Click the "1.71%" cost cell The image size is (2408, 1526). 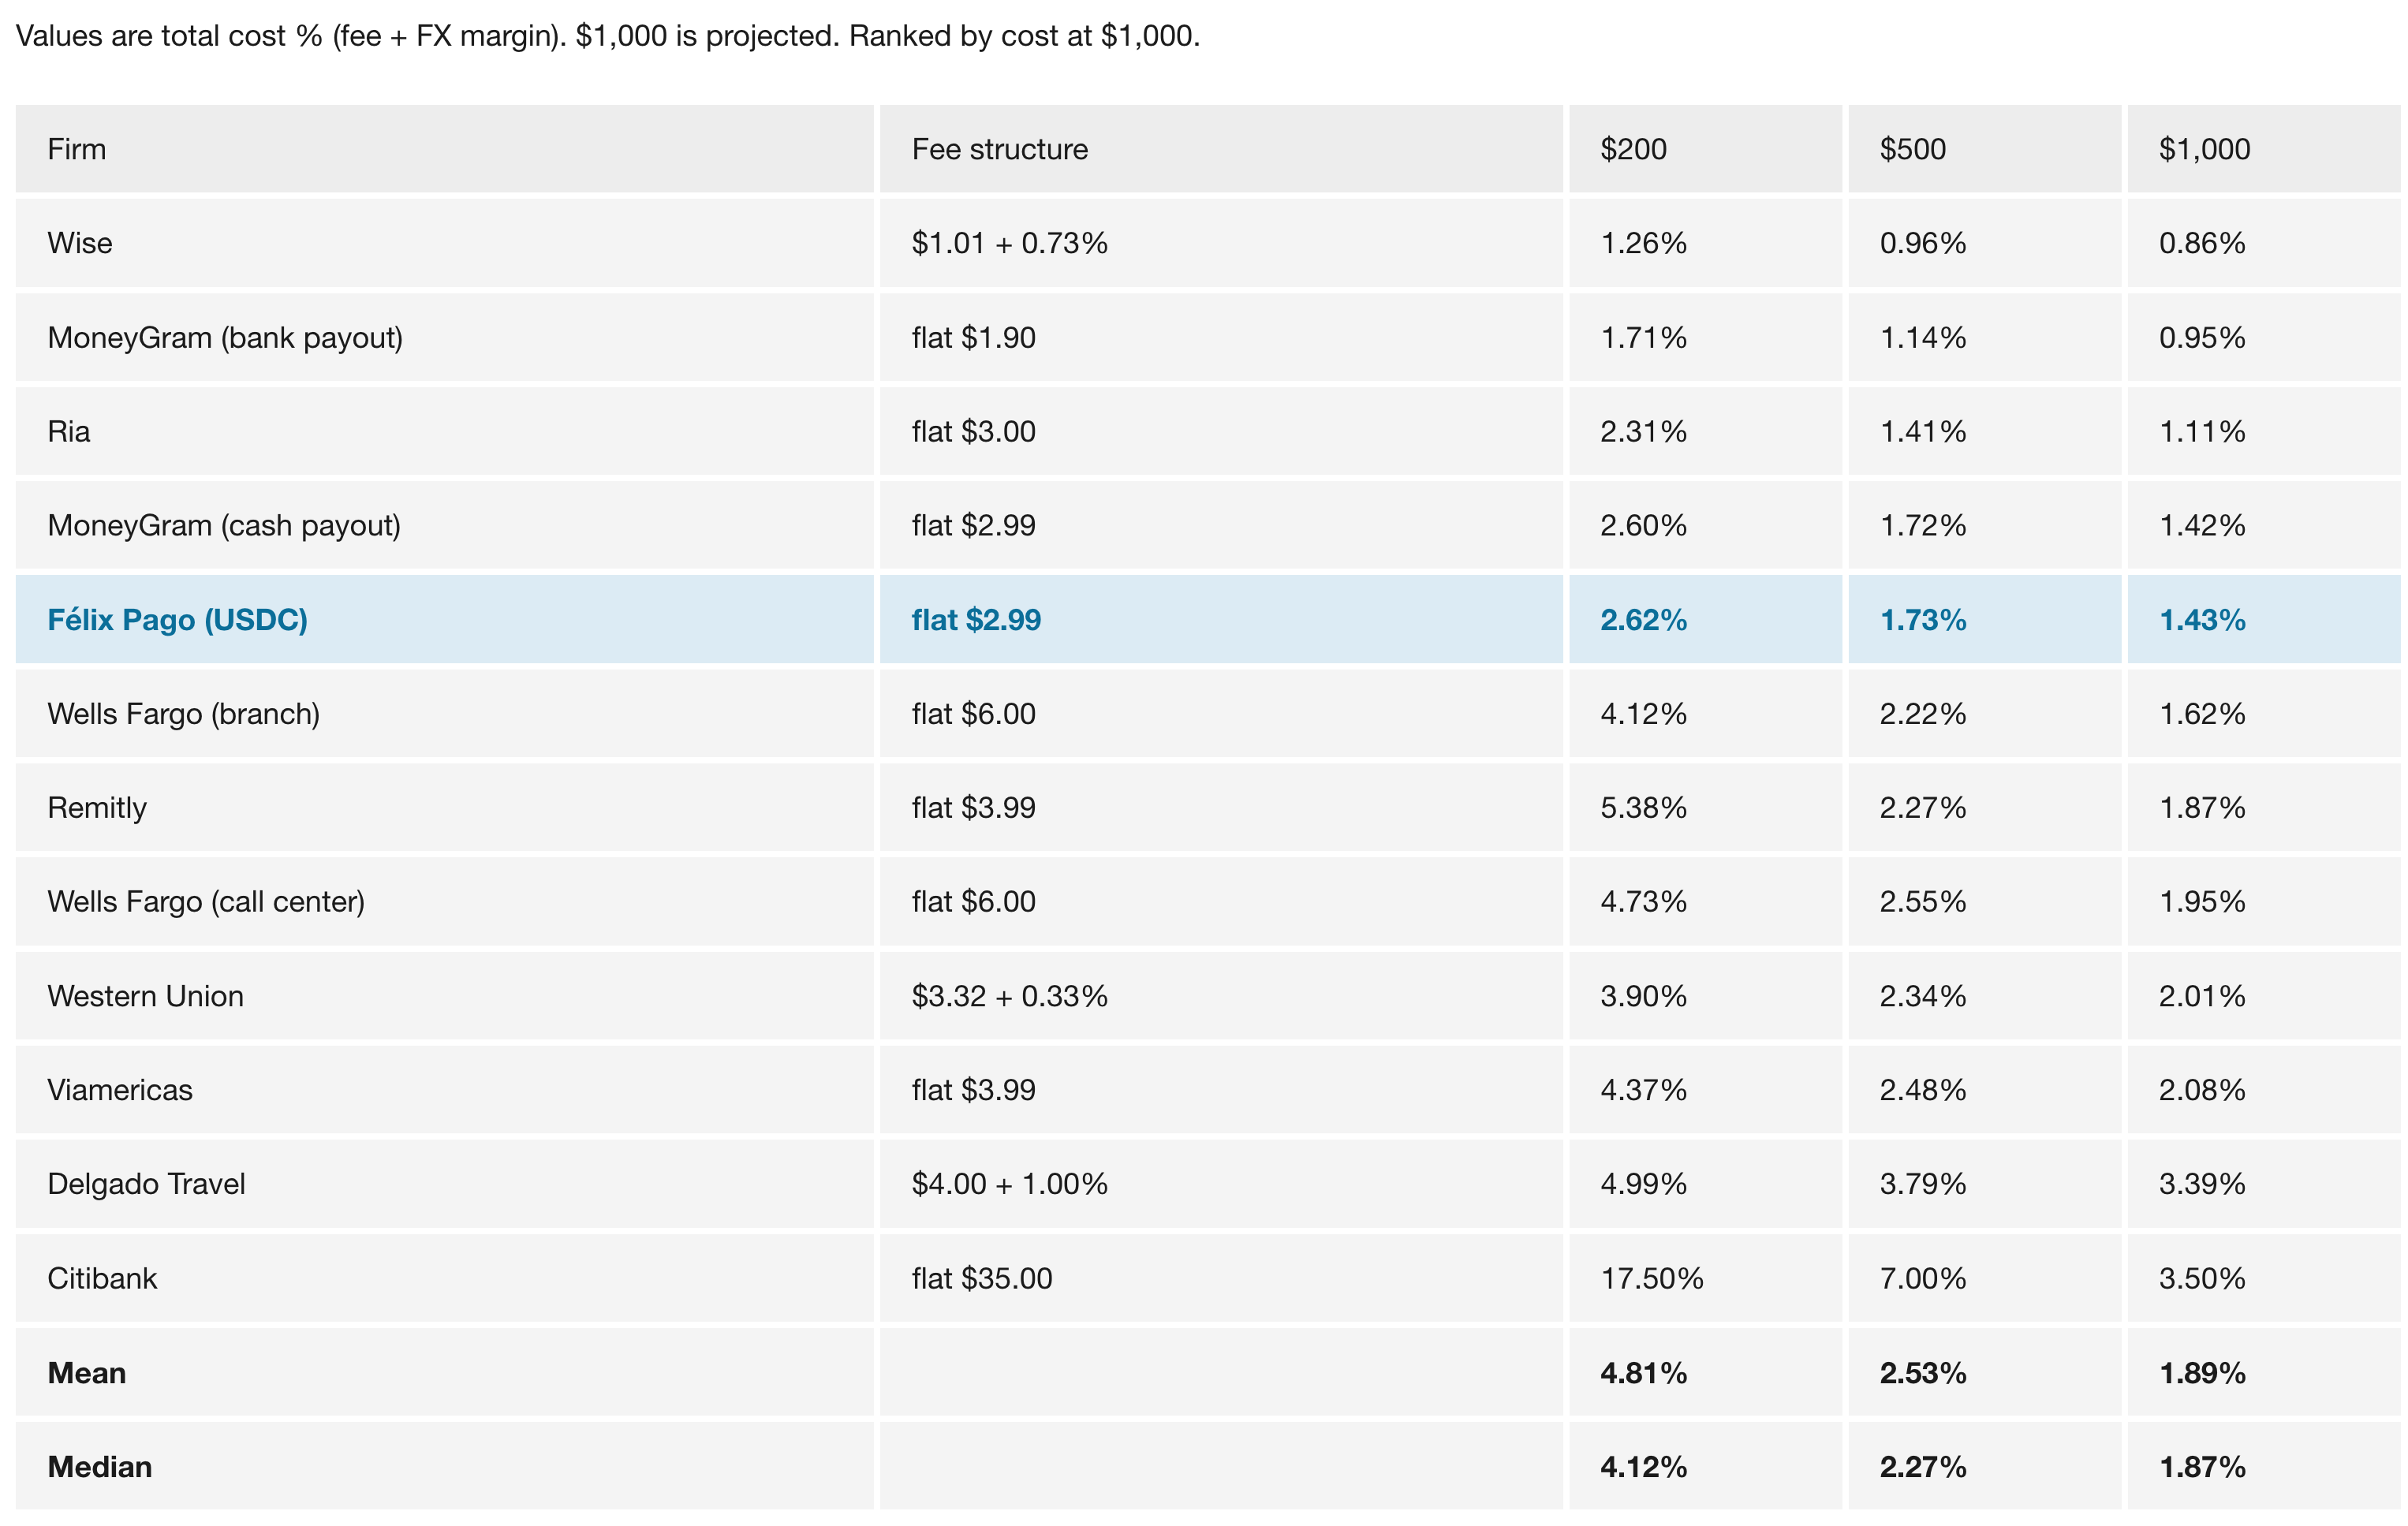[1705, 337]
